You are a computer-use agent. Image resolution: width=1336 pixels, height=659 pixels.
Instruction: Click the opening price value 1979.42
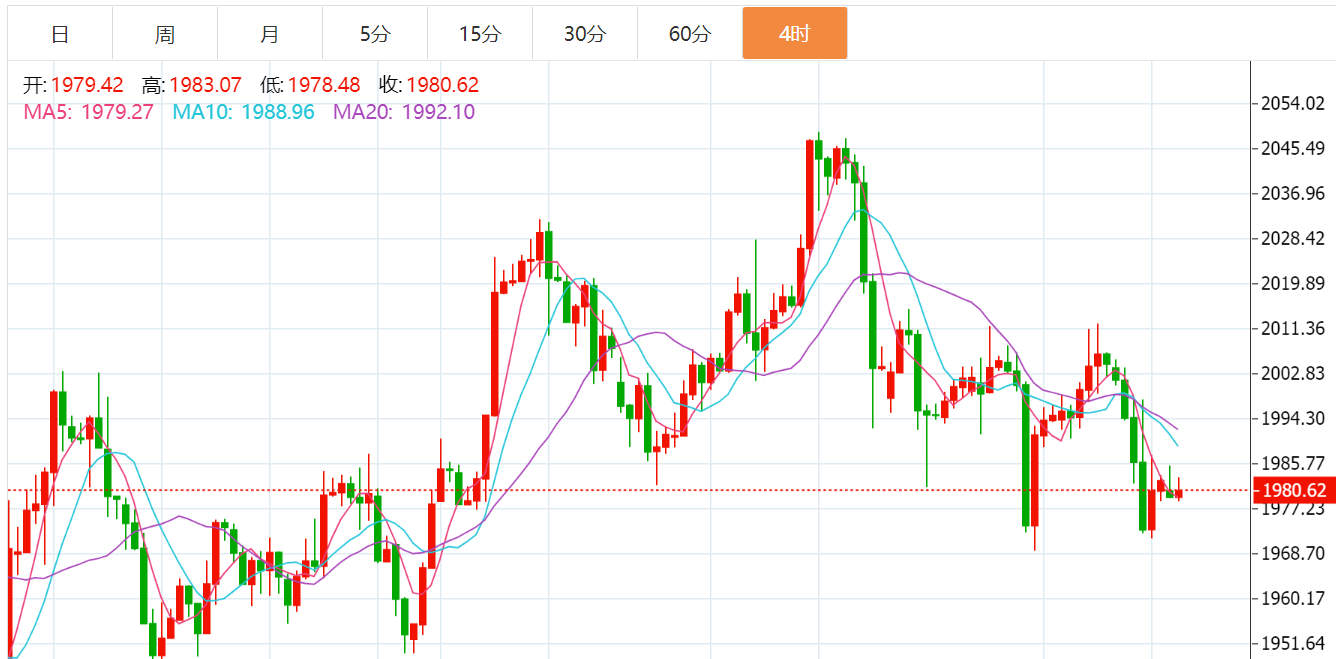(x=87, y=86)
